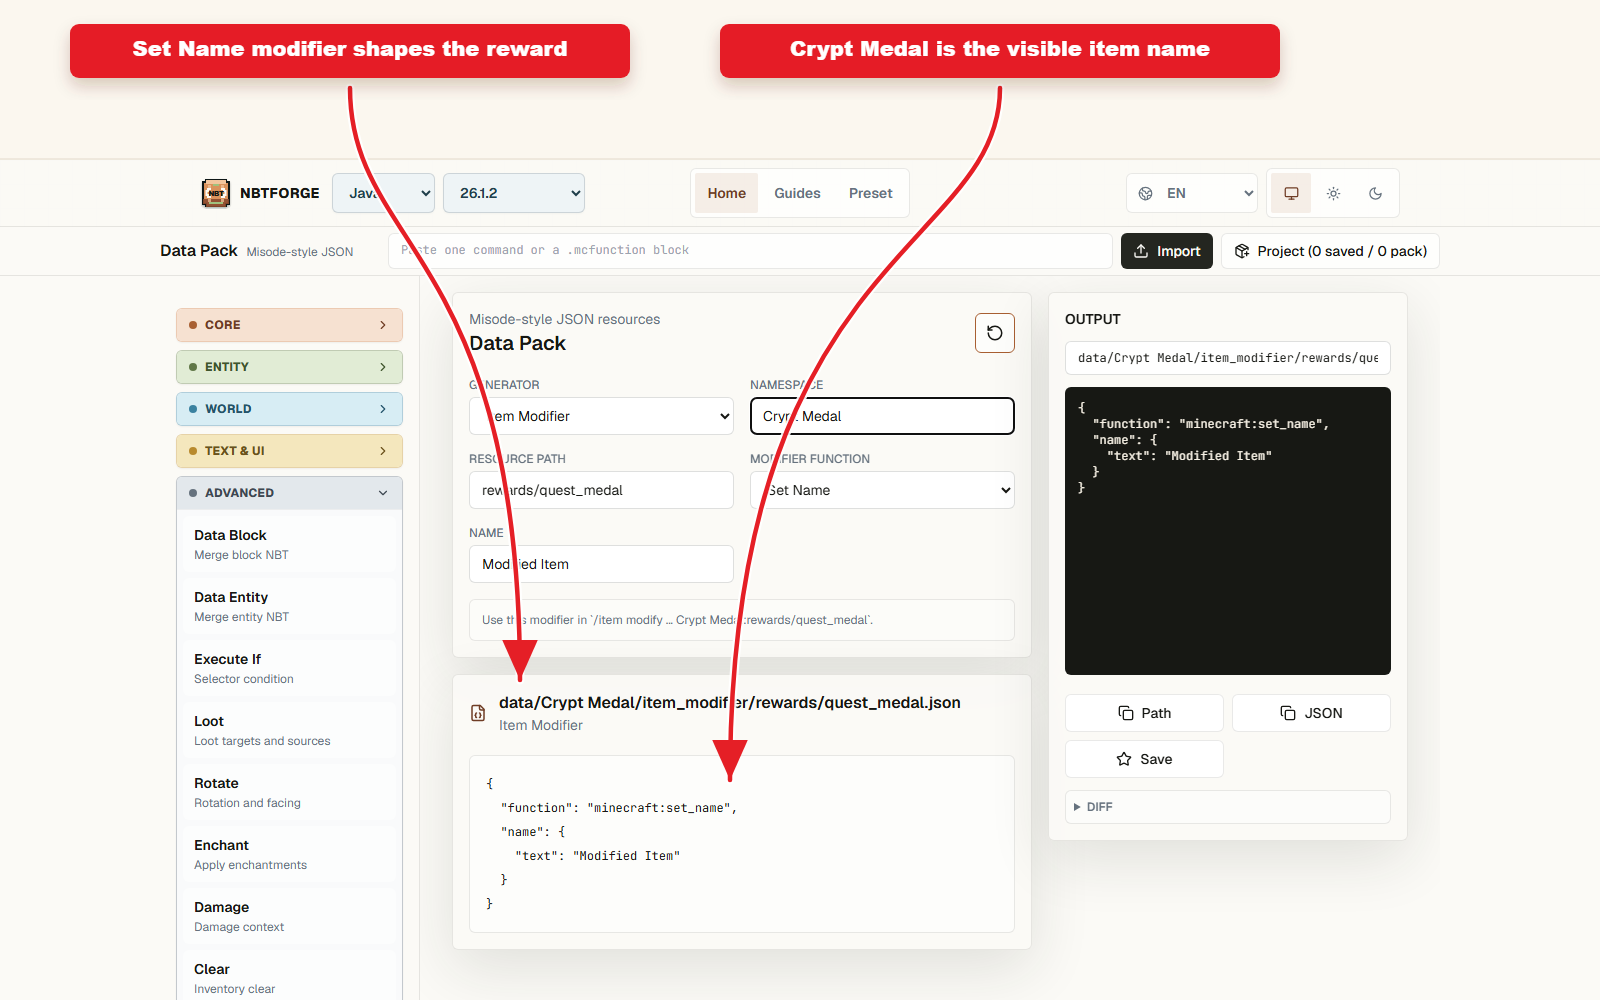
Task: Open the Modifier Function Set Name dropdown
Action: click(x=882, y=490)
